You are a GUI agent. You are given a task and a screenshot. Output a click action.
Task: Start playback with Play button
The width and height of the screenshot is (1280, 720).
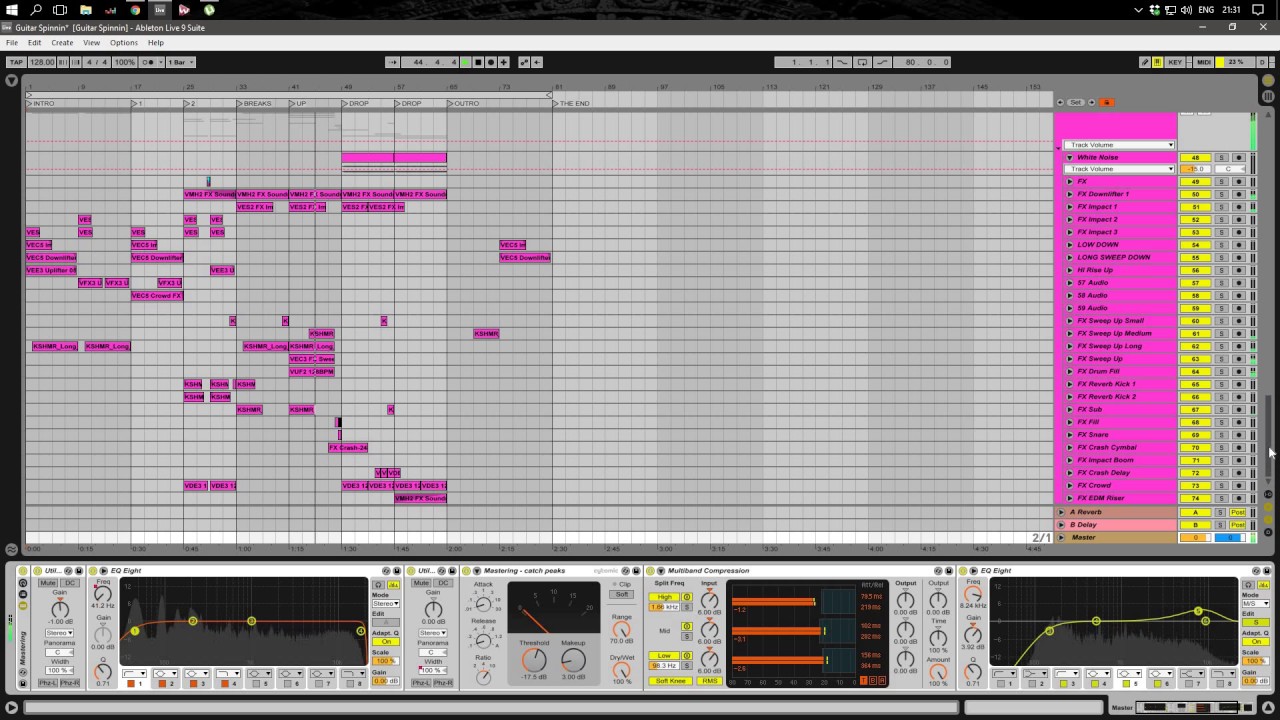click(x=465, y=62)
